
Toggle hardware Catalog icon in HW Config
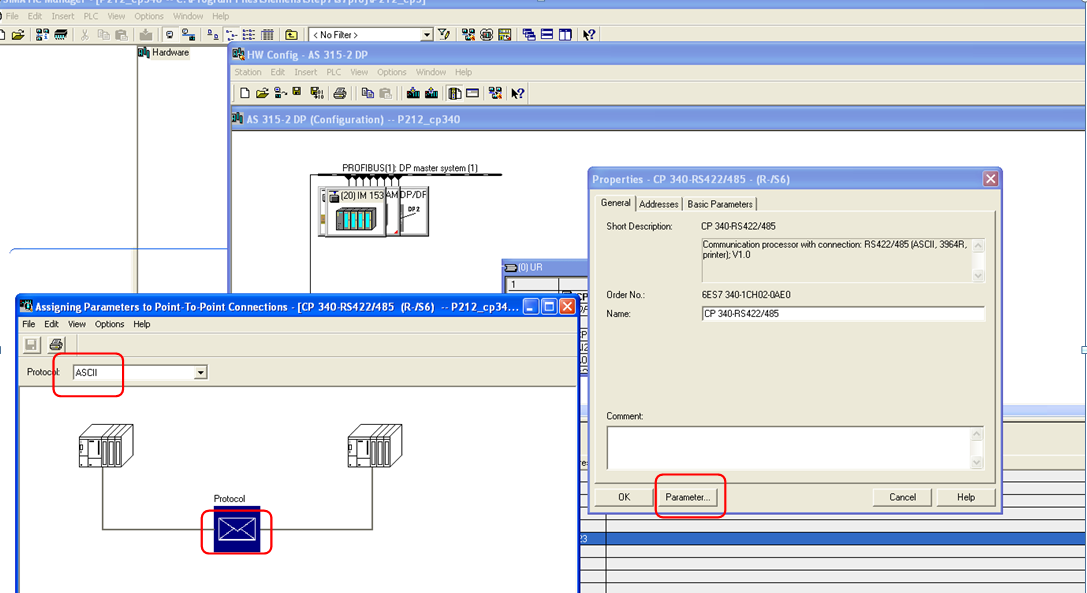click(455, 93)
